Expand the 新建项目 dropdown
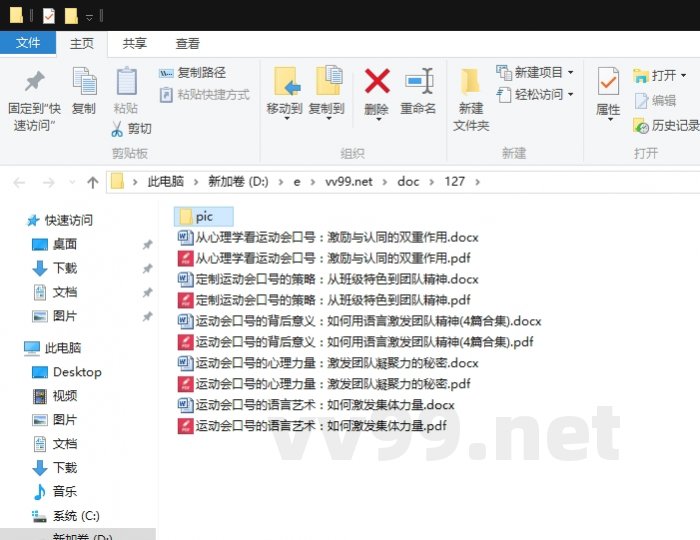 (x=571, y=72)
